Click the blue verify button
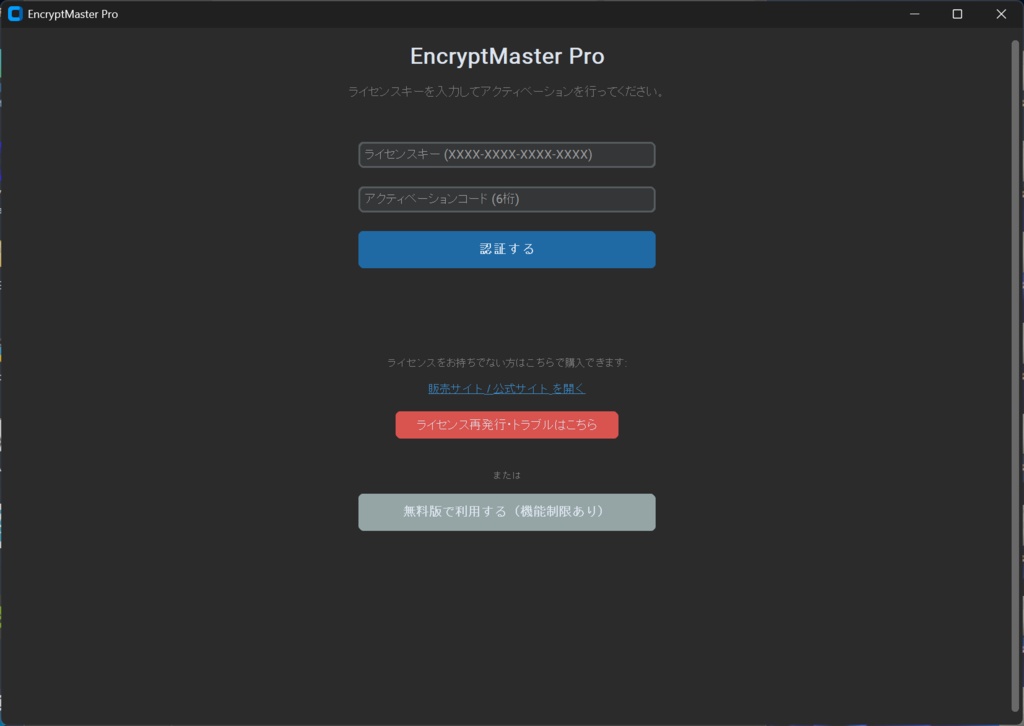The height and width of the screenshot is (726, 1024). (506, 249)
